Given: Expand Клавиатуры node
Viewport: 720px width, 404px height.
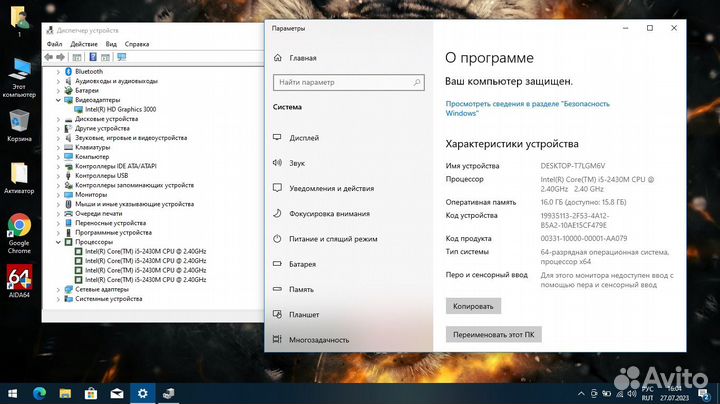Looking at the screenshot, I should pos(58,147).
